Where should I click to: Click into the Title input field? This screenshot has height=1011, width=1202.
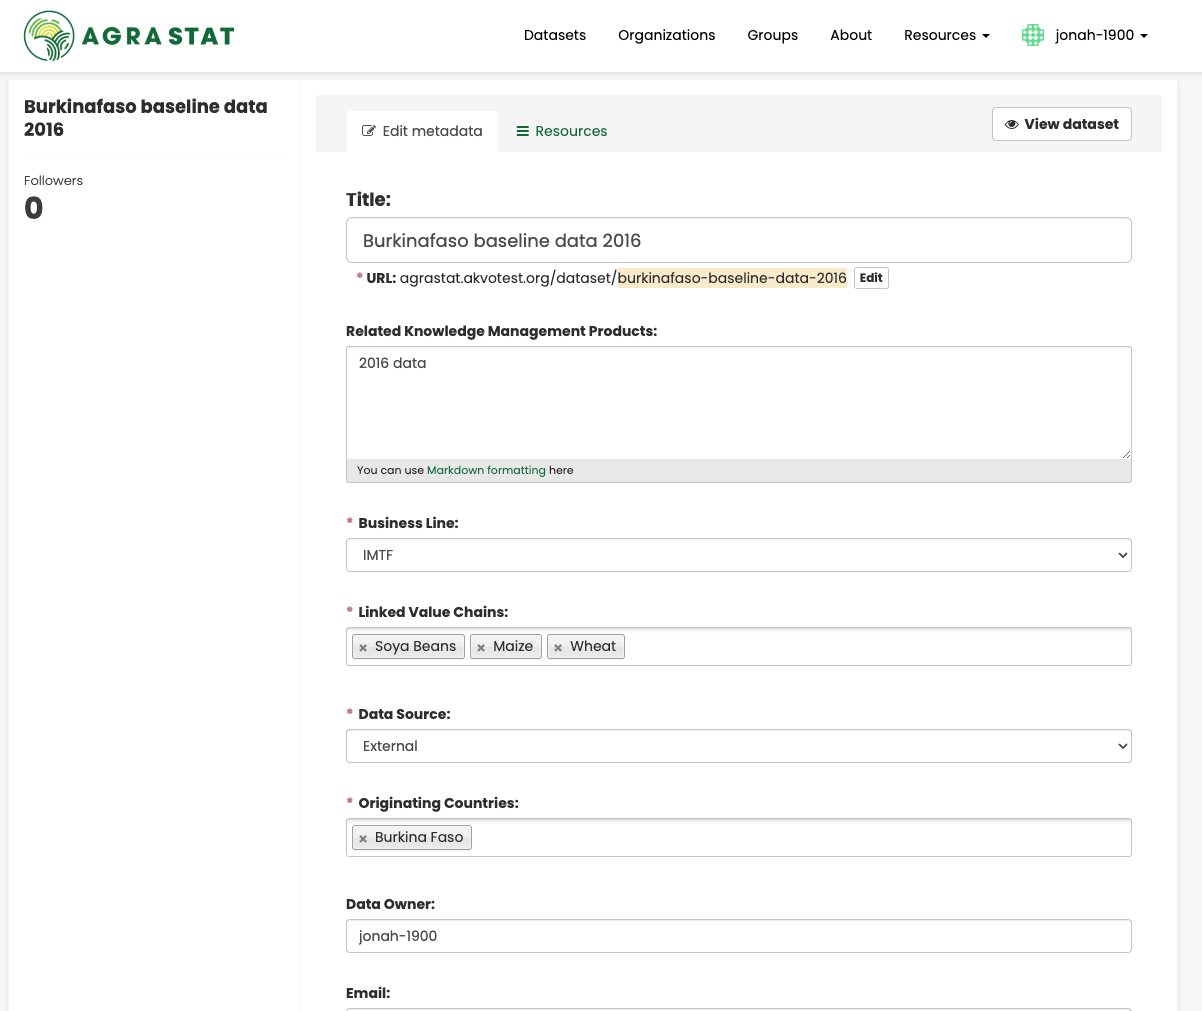pyautogui.click(x=739, y=240)
